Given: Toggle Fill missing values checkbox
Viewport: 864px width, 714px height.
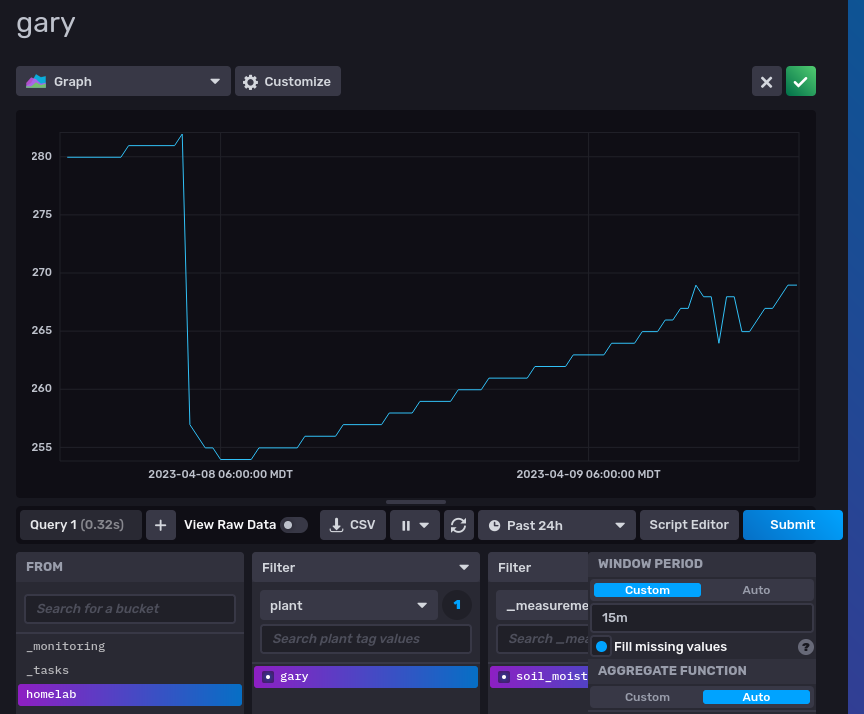Looking at the screenshot, I should pos(602,647).
